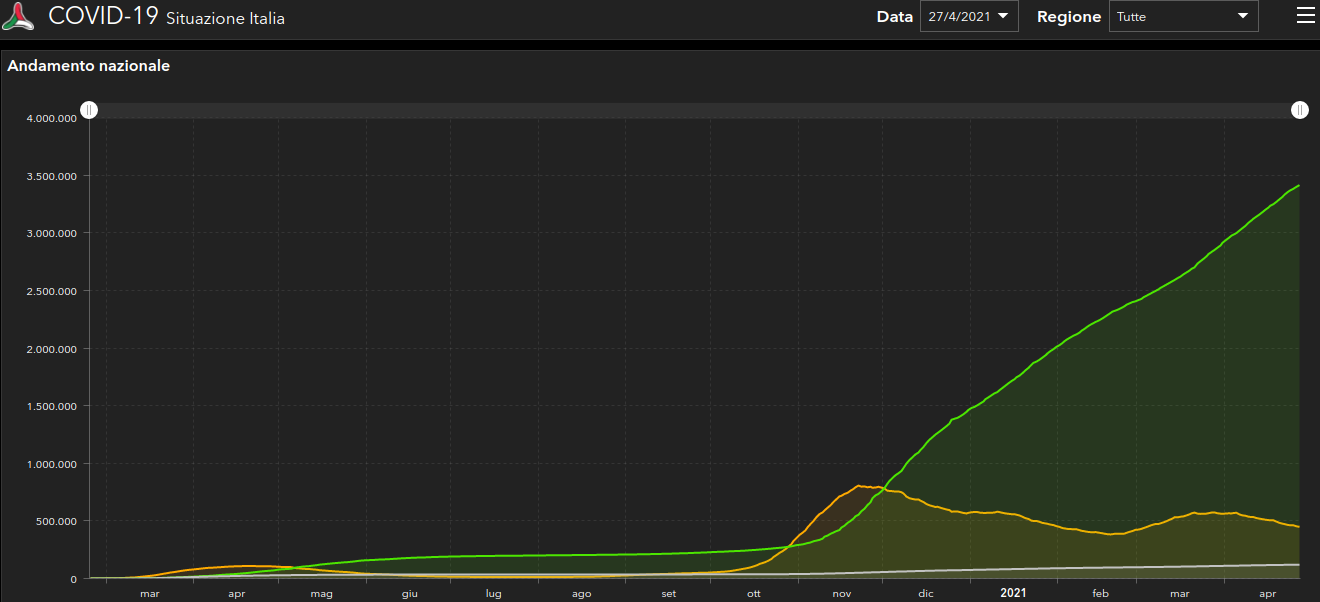The height and width of the screenshot is (602, 1320).
Task: Click the Protezione Civile logo icon
Action: (19, 16)
